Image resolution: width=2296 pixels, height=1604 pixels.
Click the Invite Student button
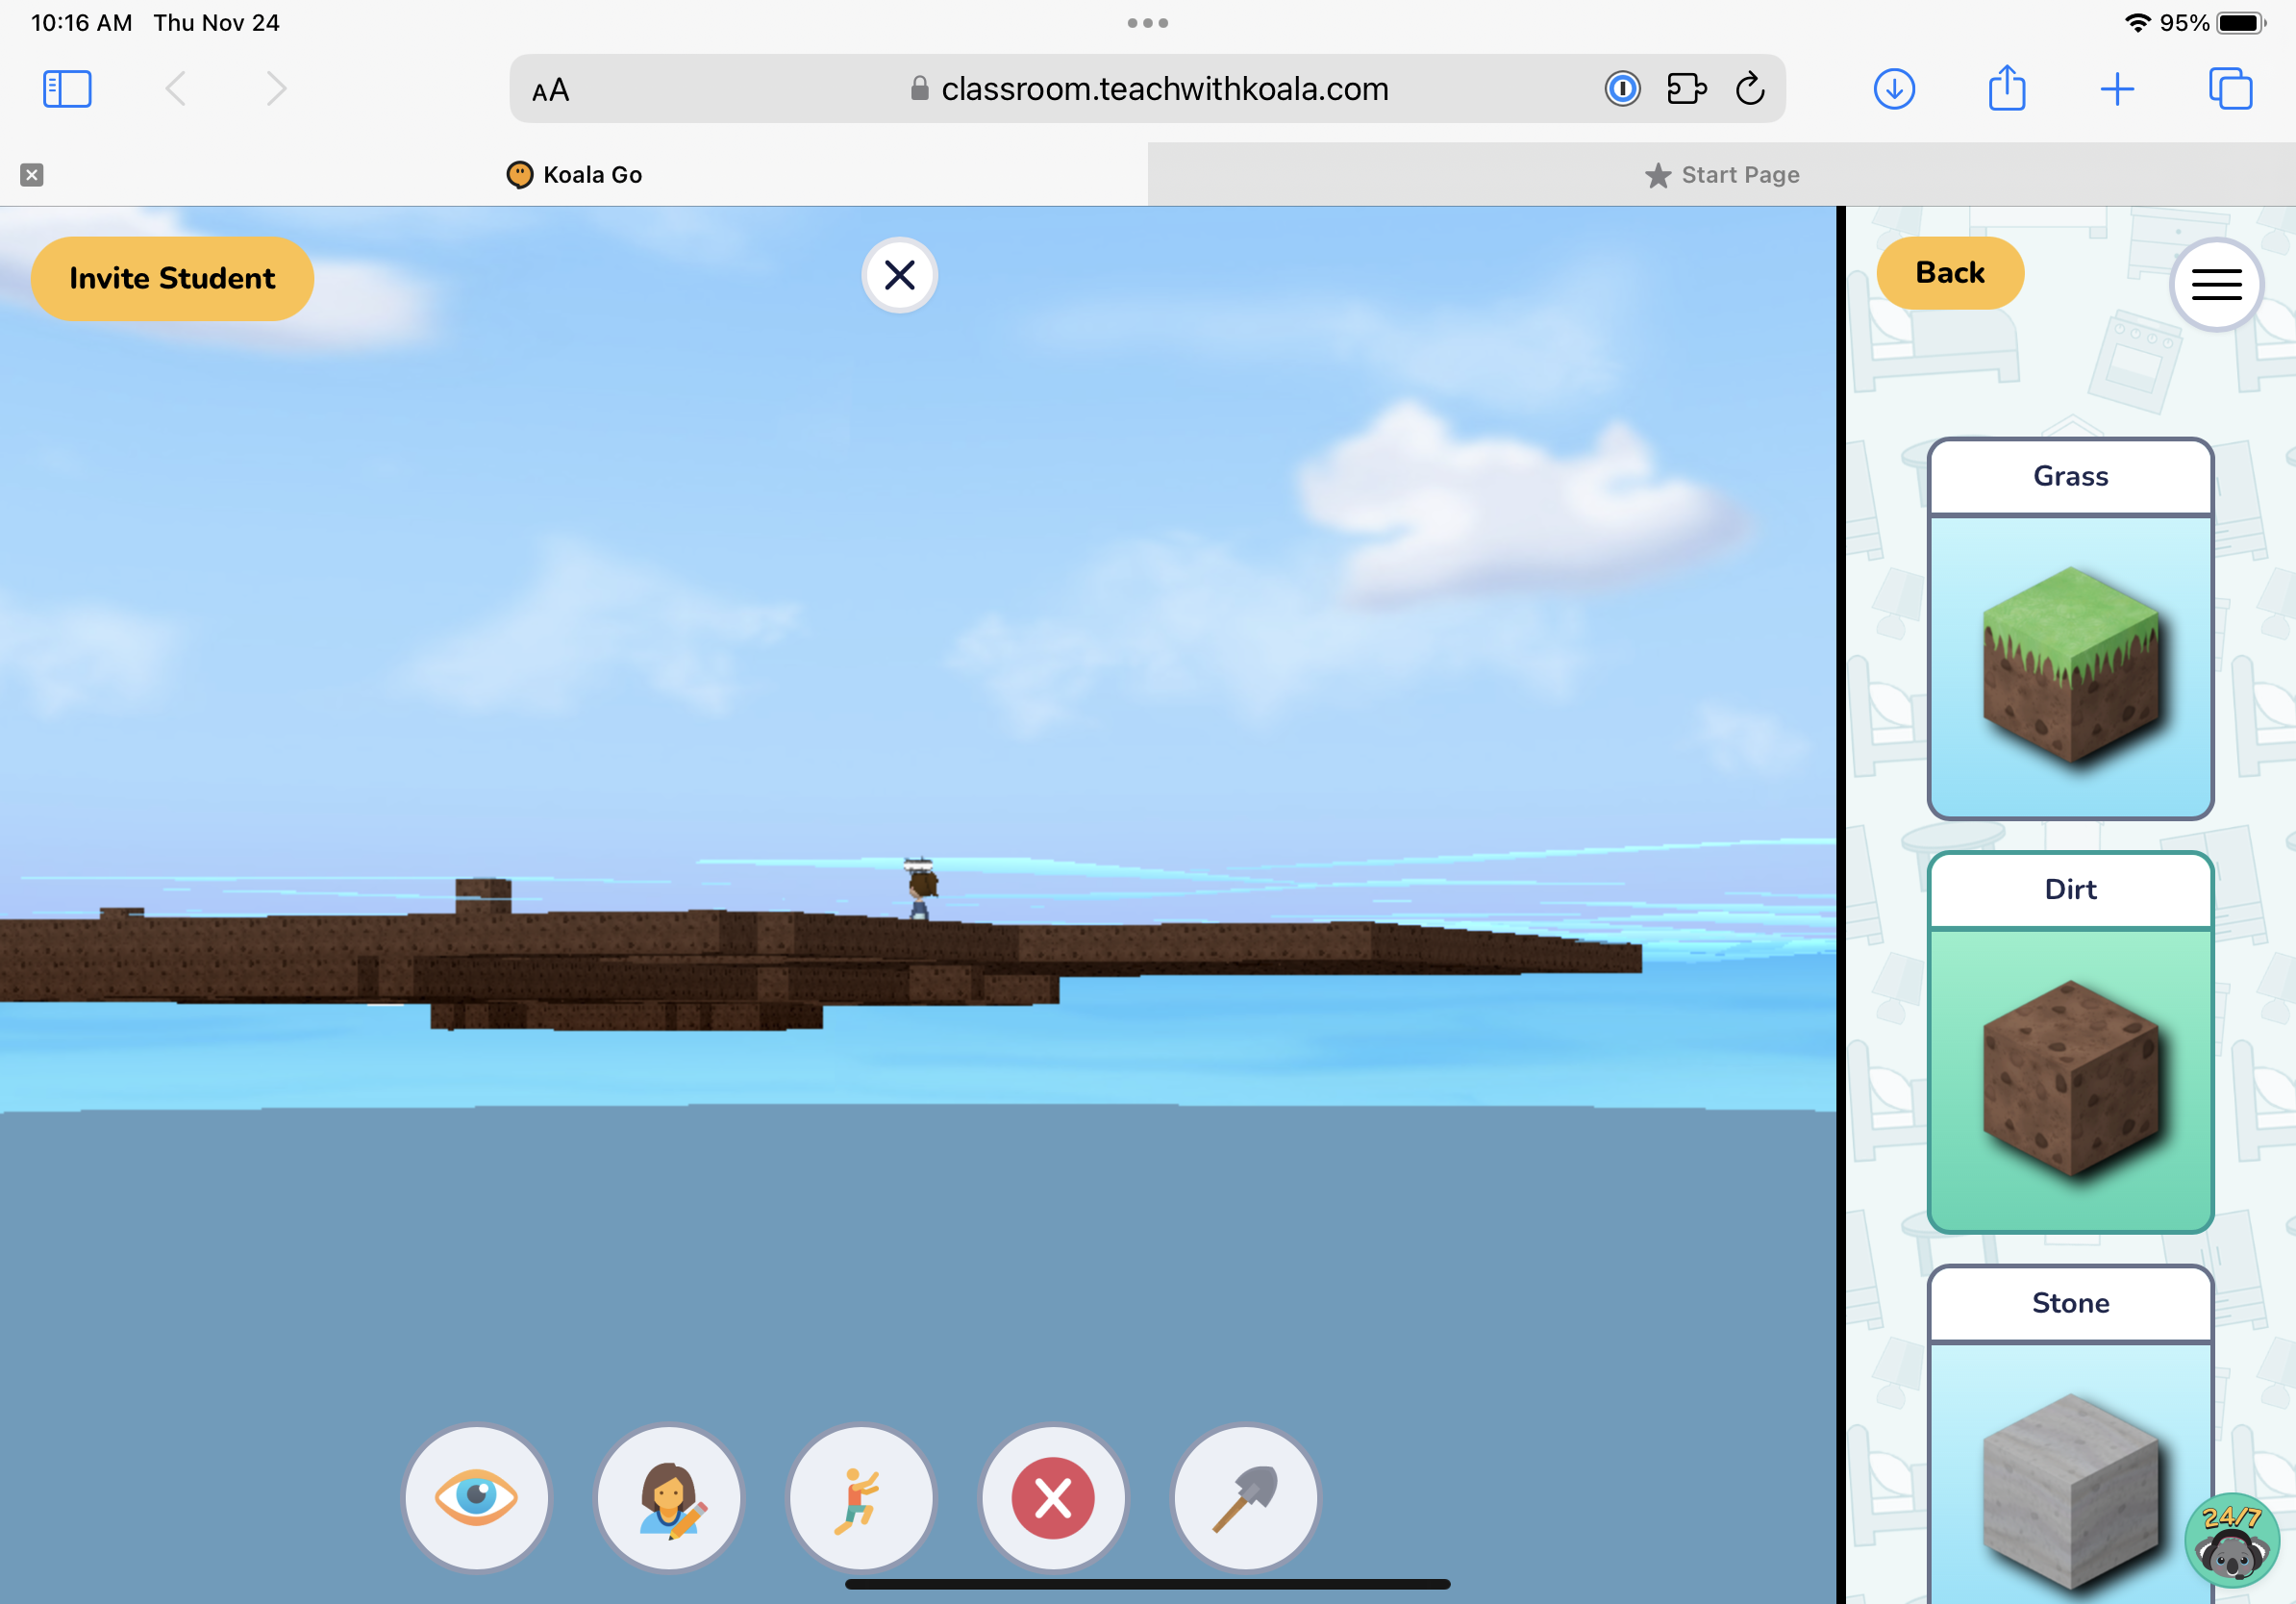[x=172, y=278]
